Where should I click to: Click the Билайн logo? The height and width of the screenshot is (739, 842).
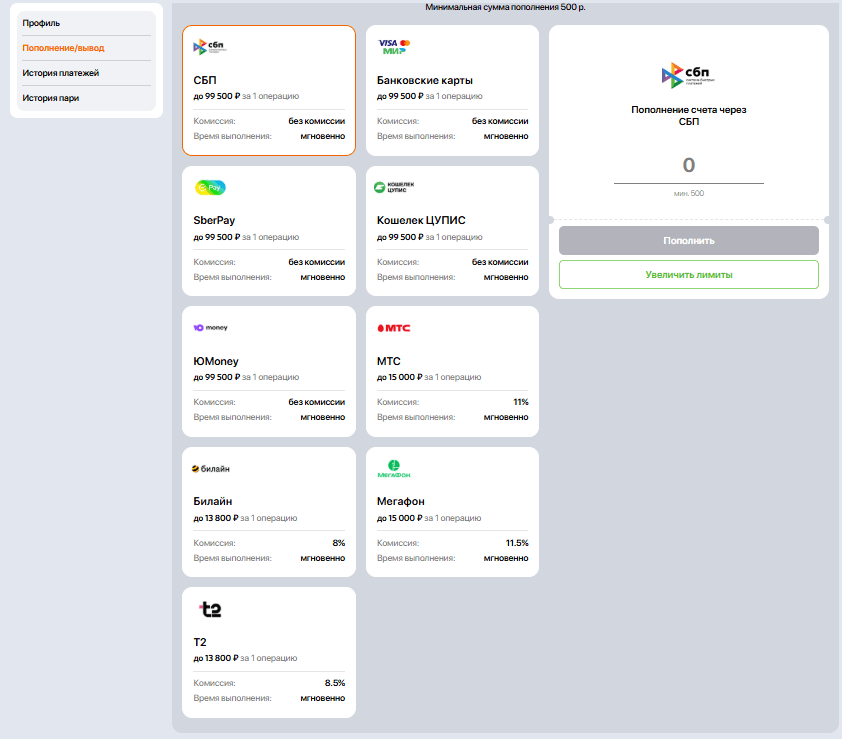pyautogui.click(x=211, y=468)
